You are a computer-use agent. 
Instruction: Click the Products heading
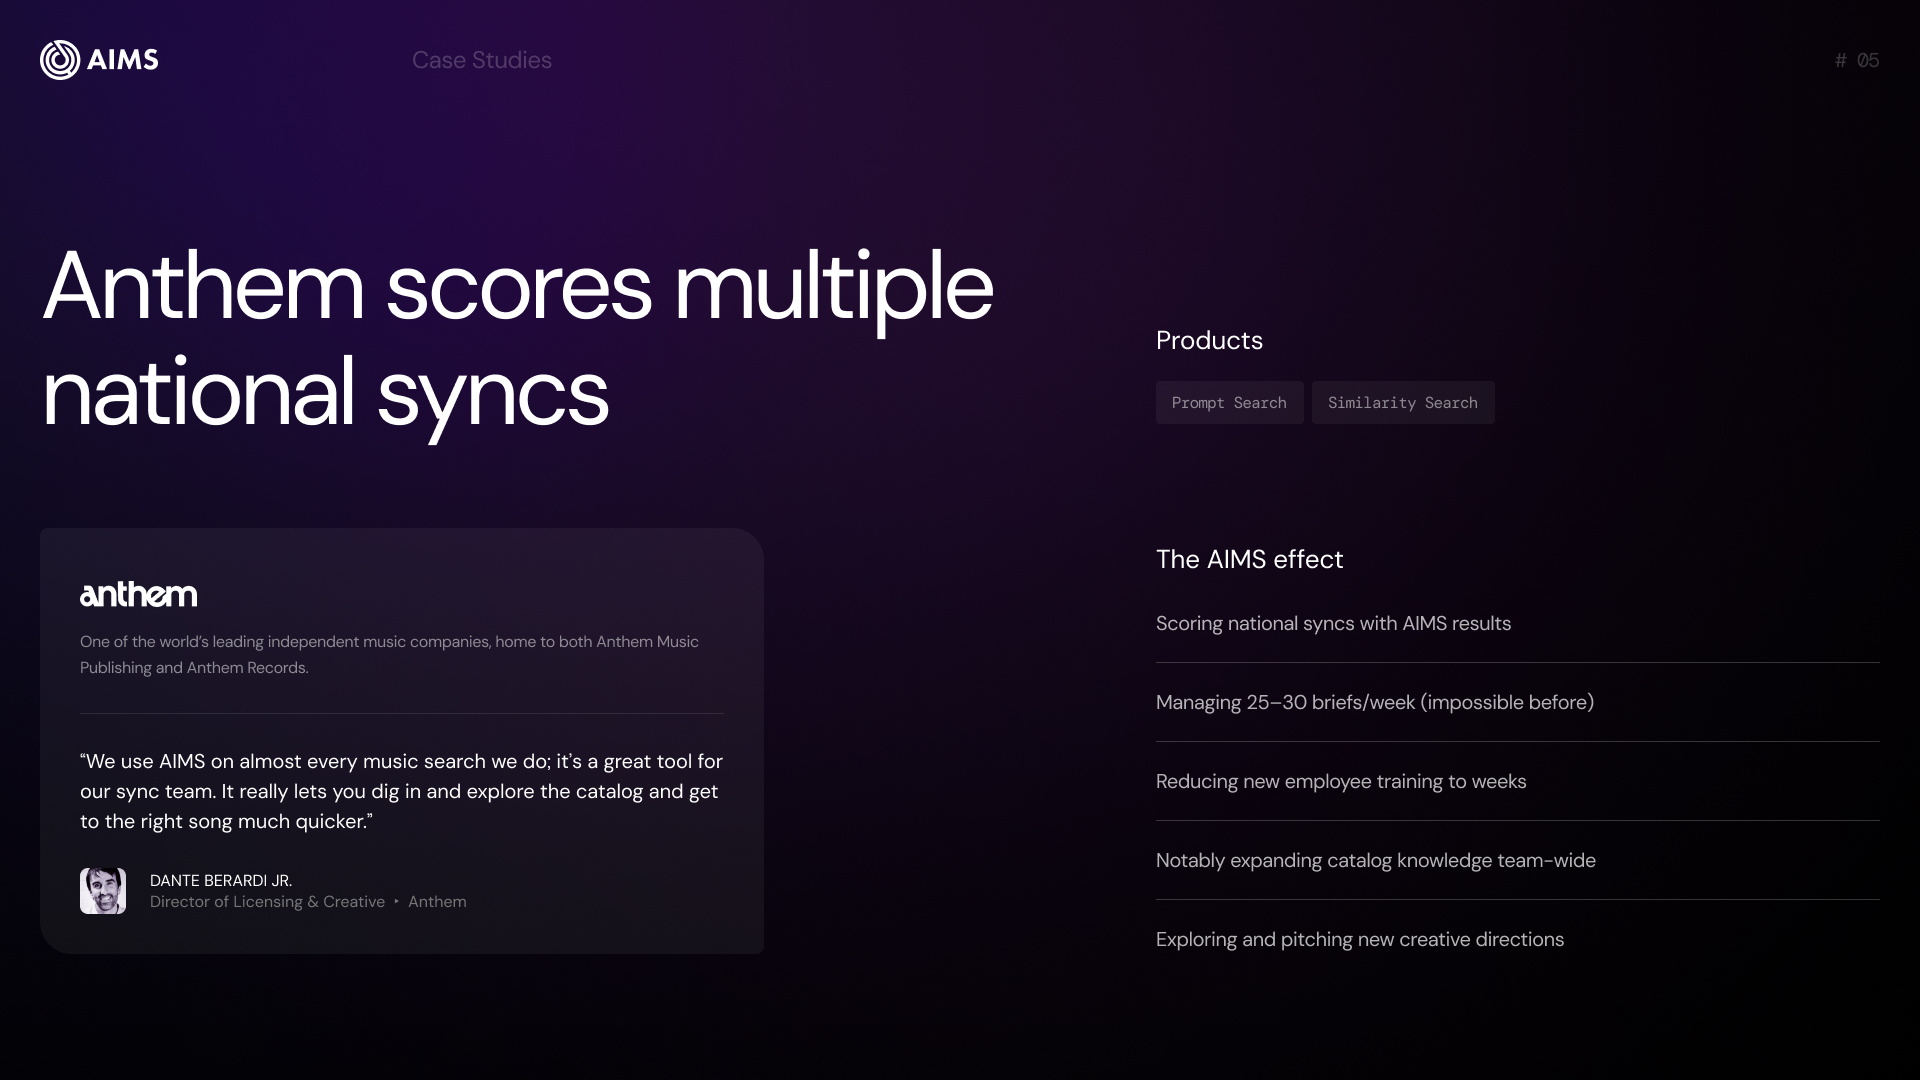(1209, 340)
